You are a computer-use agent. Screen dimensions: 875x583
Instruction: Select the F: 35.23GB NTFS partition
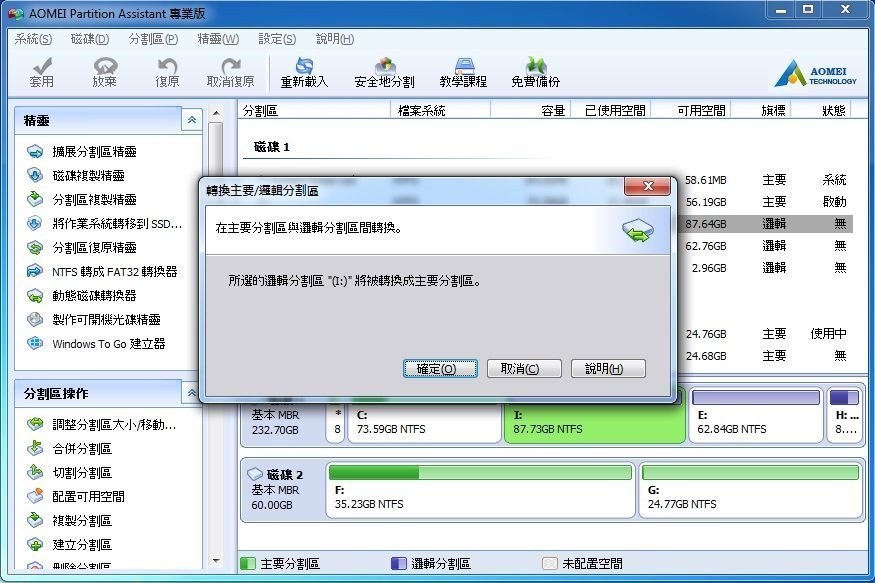click(480, 490)
